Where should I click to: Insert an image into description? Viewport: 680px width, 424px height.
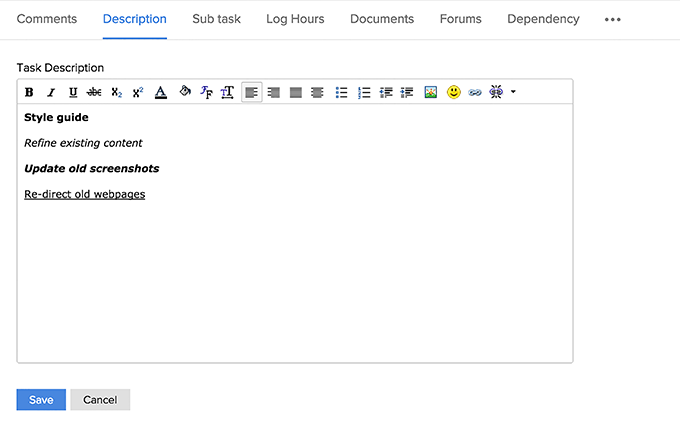click(x=431, y=92)
